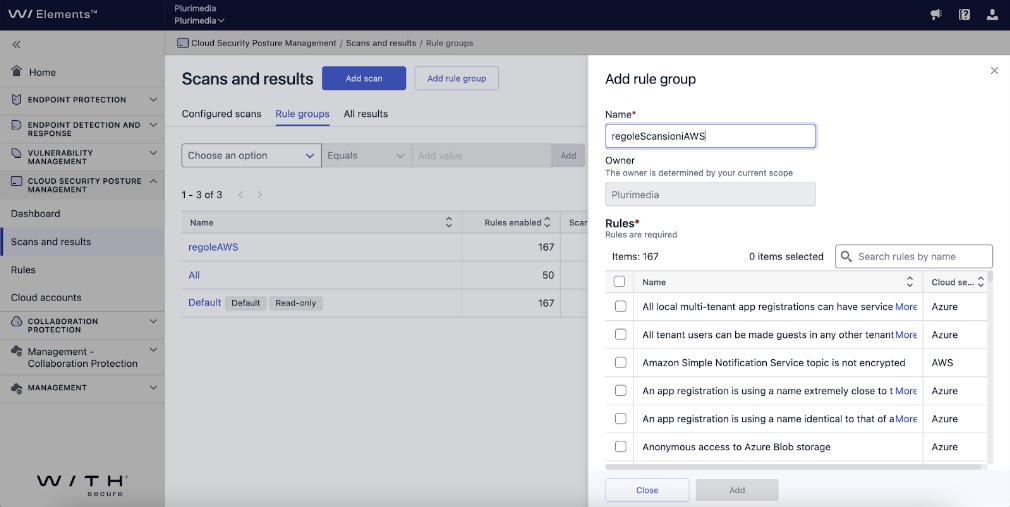
Task: Open the help question mark icon
Action: point(964,14)
